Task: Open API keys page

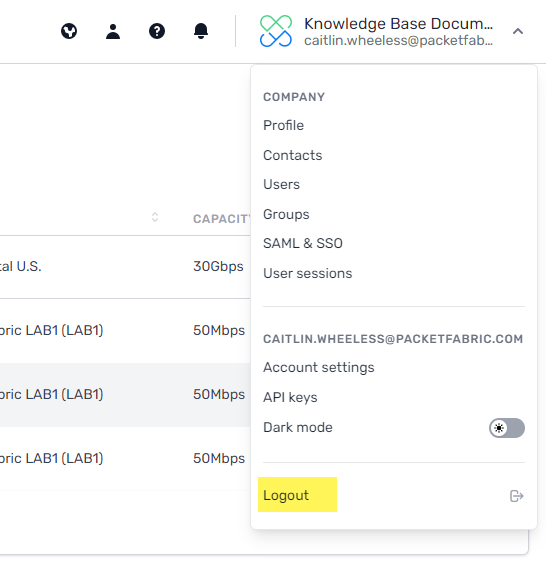Action: tap(290, 397)
